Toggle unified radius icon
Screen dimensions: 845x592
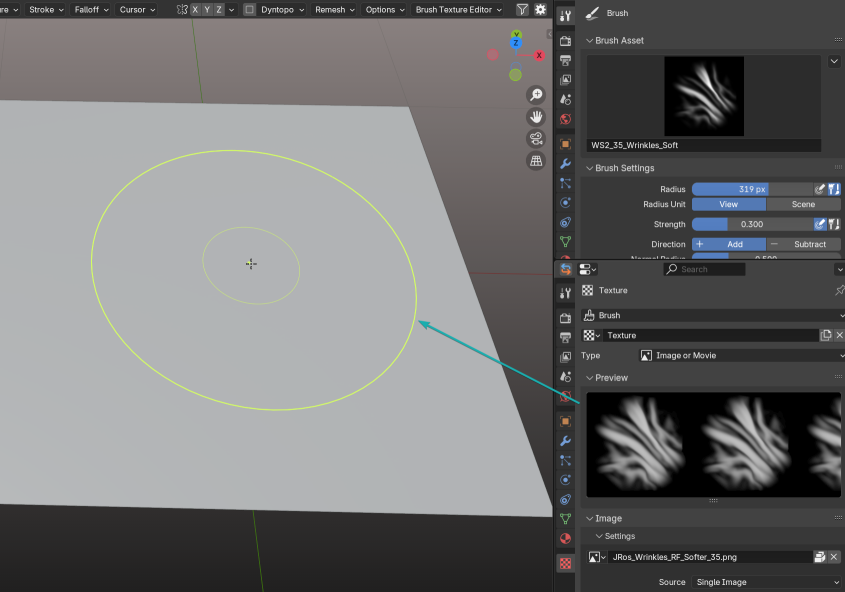834,189
